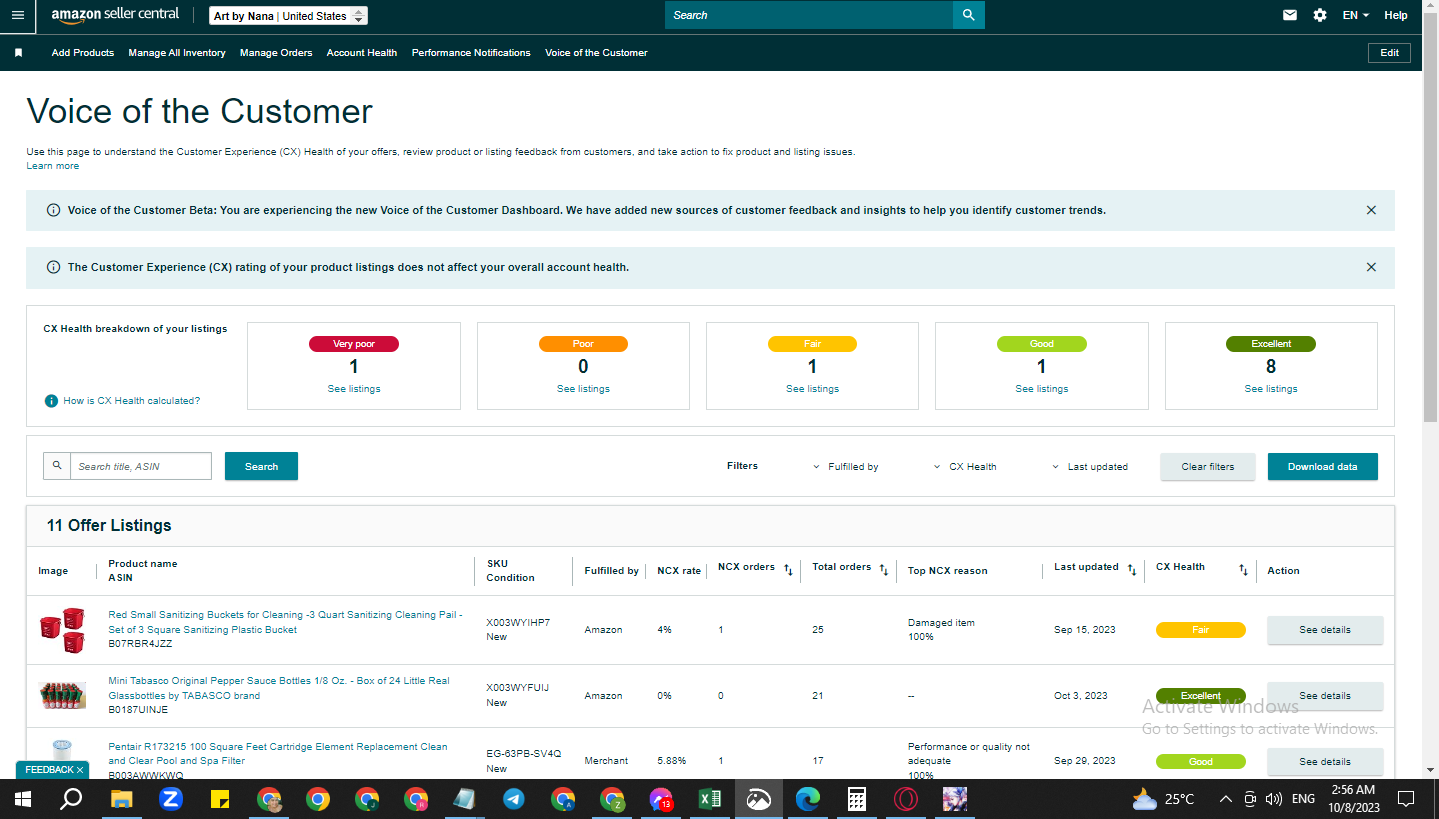This screenshot has width=1439, height=819.
Task: Open Excel from the taskbar
Action: pyautogui.click(x=710, y=799)
